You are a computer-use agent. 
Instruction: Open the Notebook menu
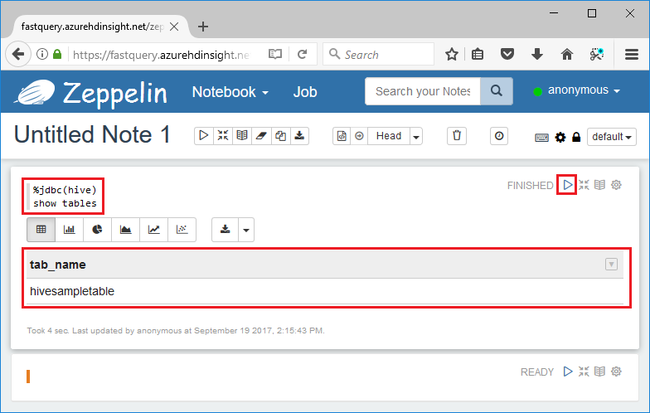(x=230, y=92)
